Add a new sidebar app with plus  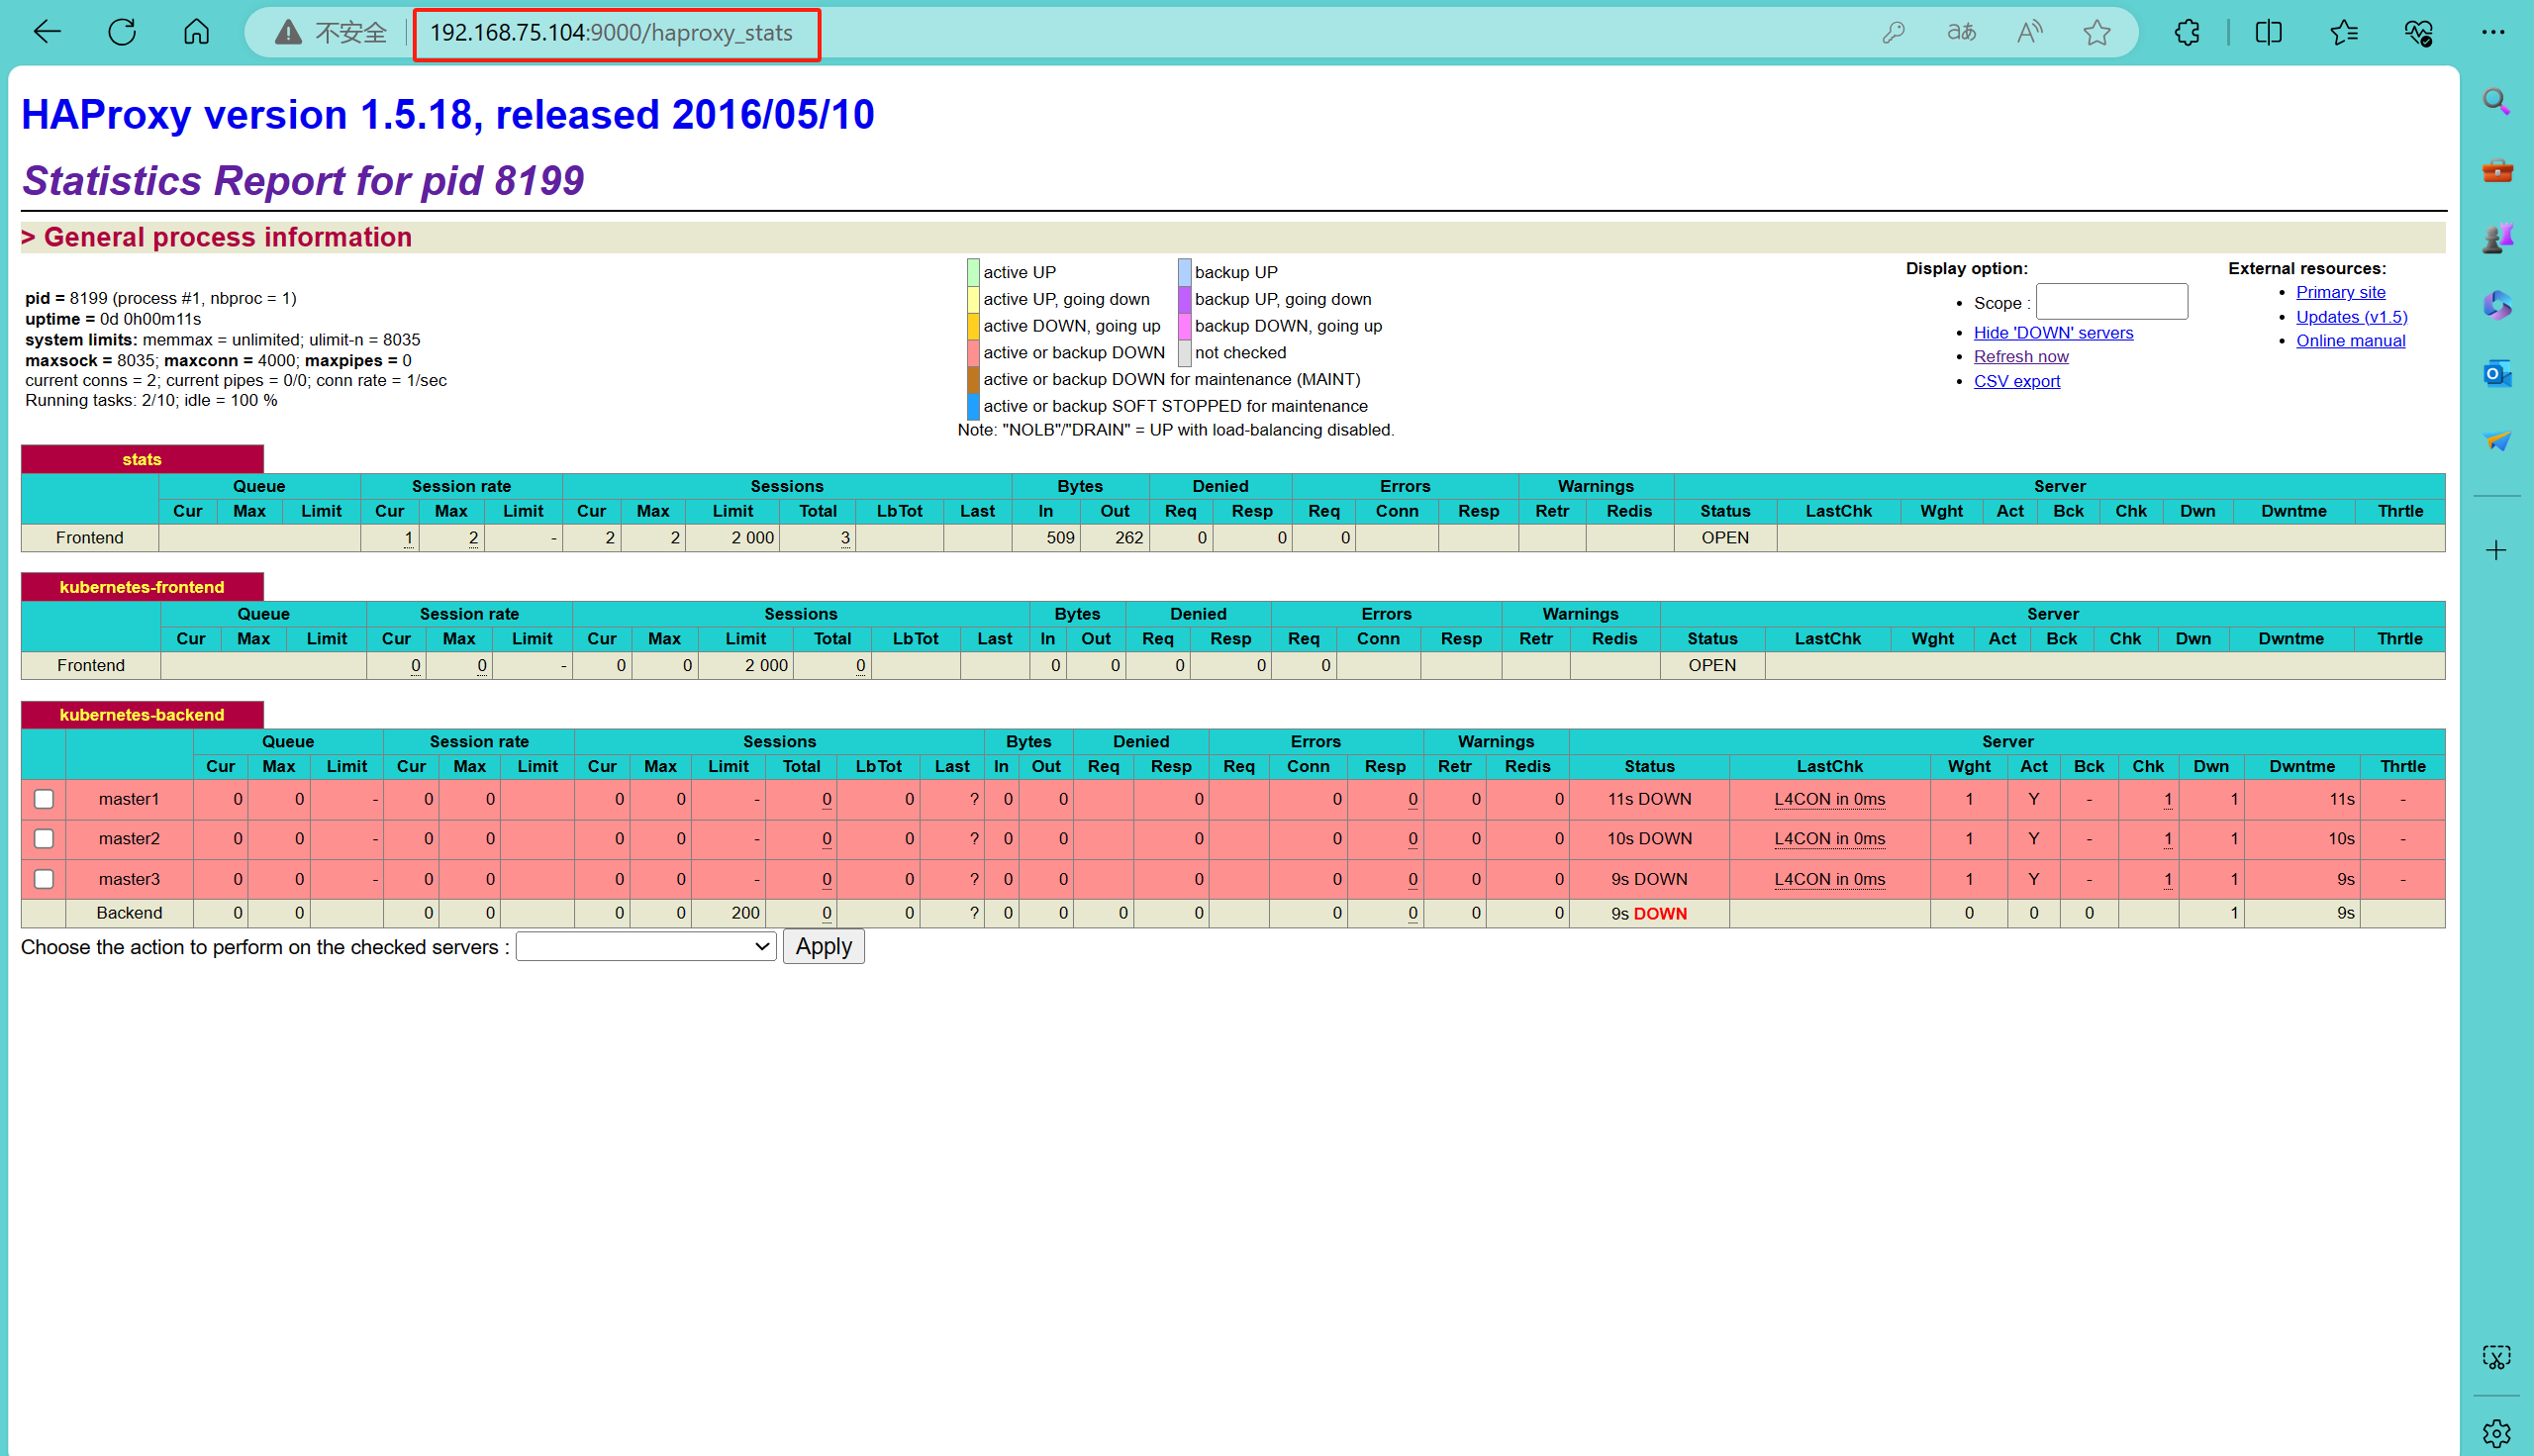coord(2496,550)
